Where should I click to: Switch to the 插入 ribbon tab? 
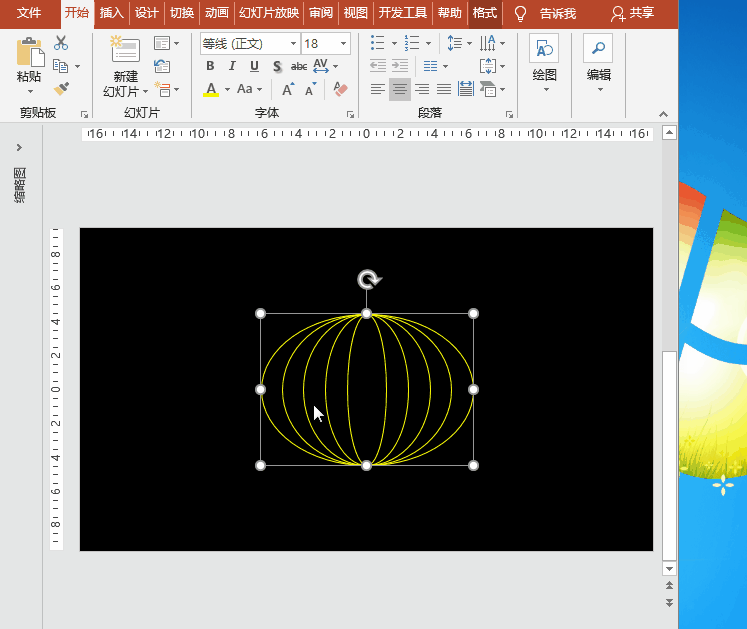coord(112,13)
